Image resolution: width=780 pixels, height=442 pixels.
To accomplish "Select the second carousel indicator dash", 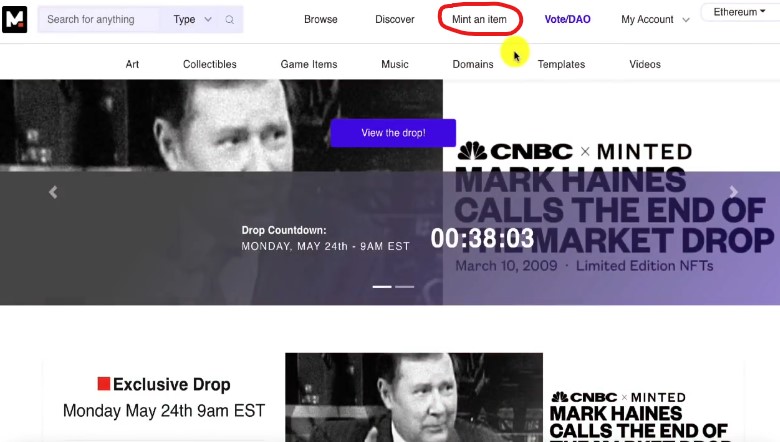I will pos(405,286).
